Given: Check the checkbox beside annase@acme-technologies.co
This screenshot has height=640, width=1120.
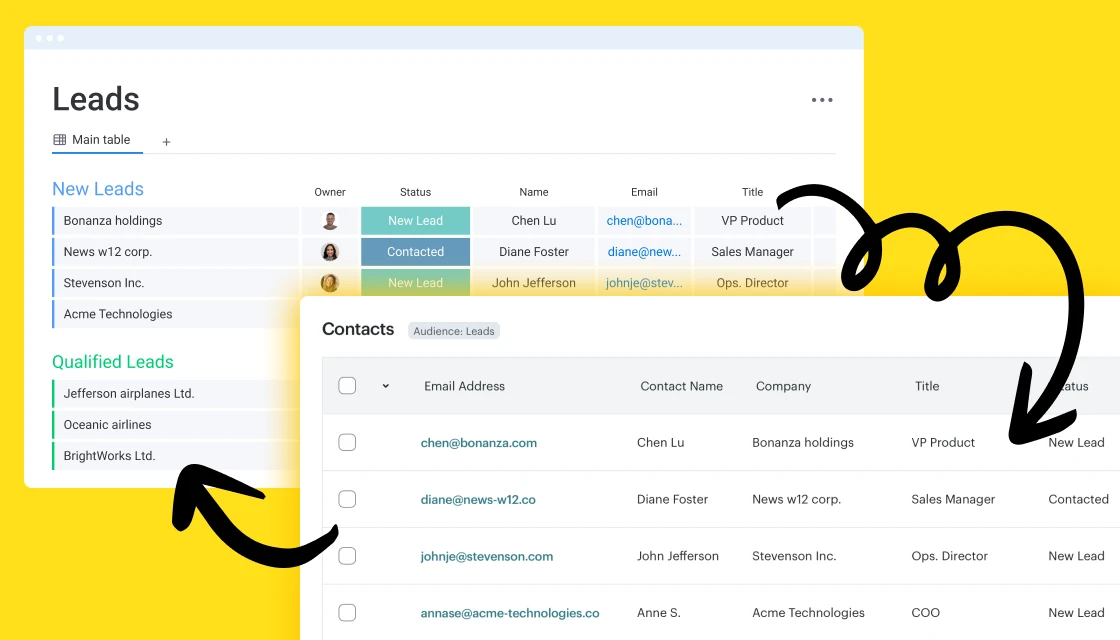Looking at the screenshot, I should pos(347,612).
